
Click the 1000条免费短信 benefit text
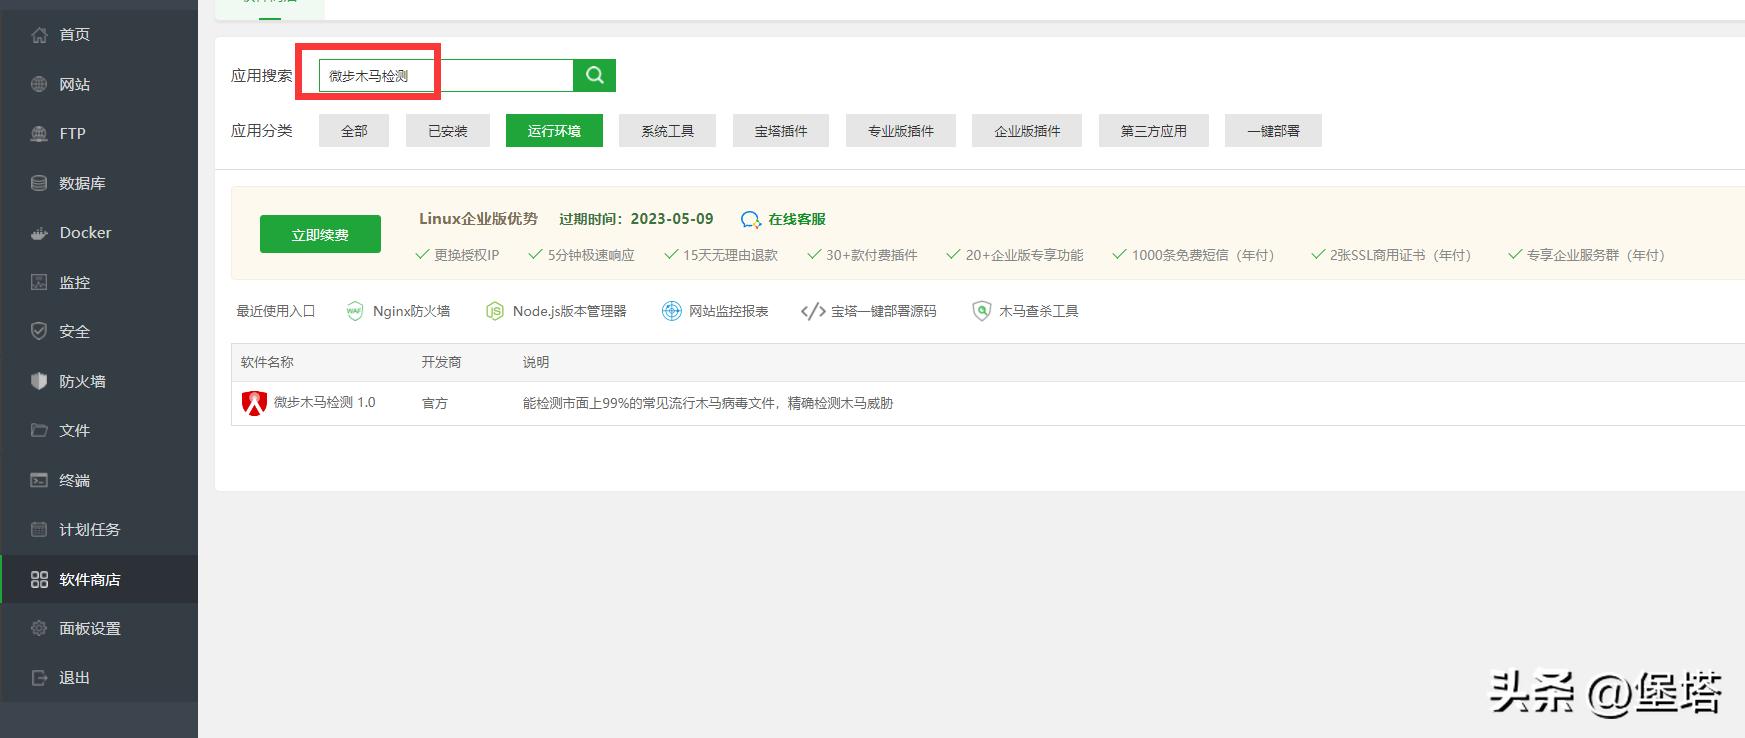(x=1203, y=255)
